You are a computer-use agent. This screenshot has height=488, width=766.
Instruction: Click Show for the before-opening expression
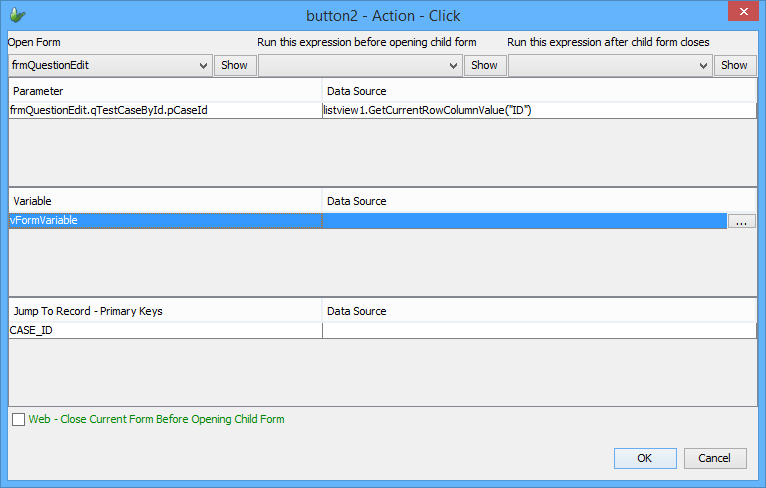[x=484, y=66]
